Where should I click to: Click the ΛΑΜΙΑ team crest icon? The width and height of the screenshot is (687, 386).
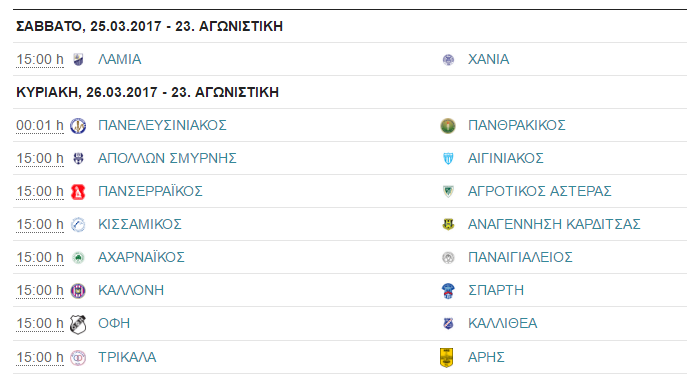pyautogui.click(x=78, y=60)
